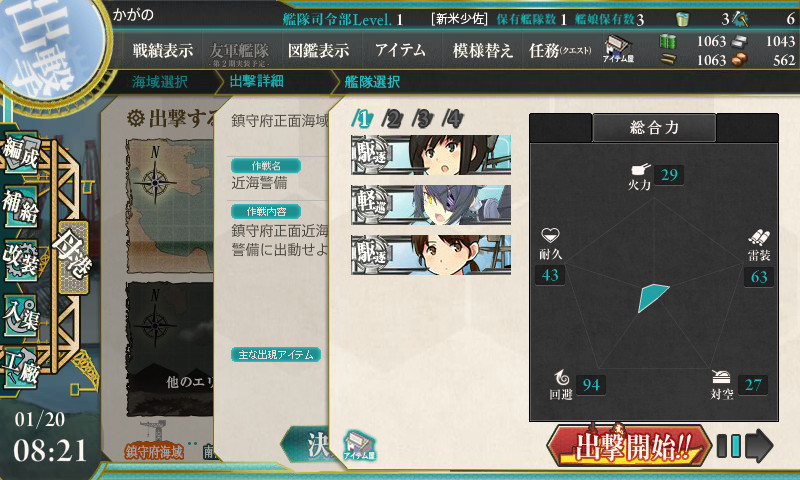This screenshot has width=800, height=480.
Task: Select fleet number 3
Action: click(x=422, y=119)
